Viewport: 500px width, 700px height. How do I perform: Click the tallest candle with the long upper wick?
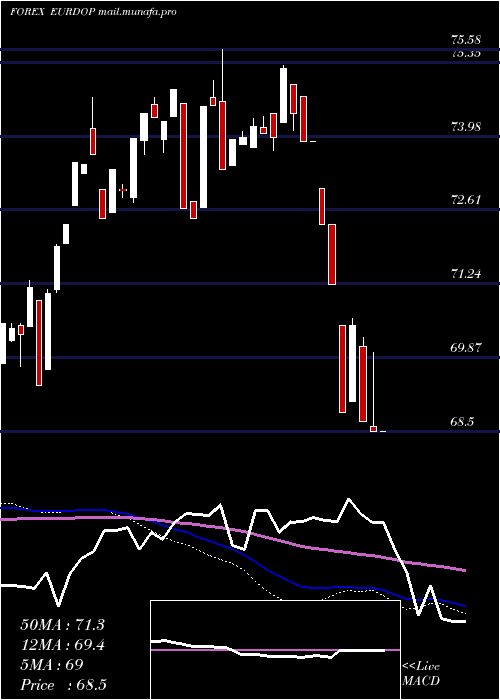tap(222, 109)
